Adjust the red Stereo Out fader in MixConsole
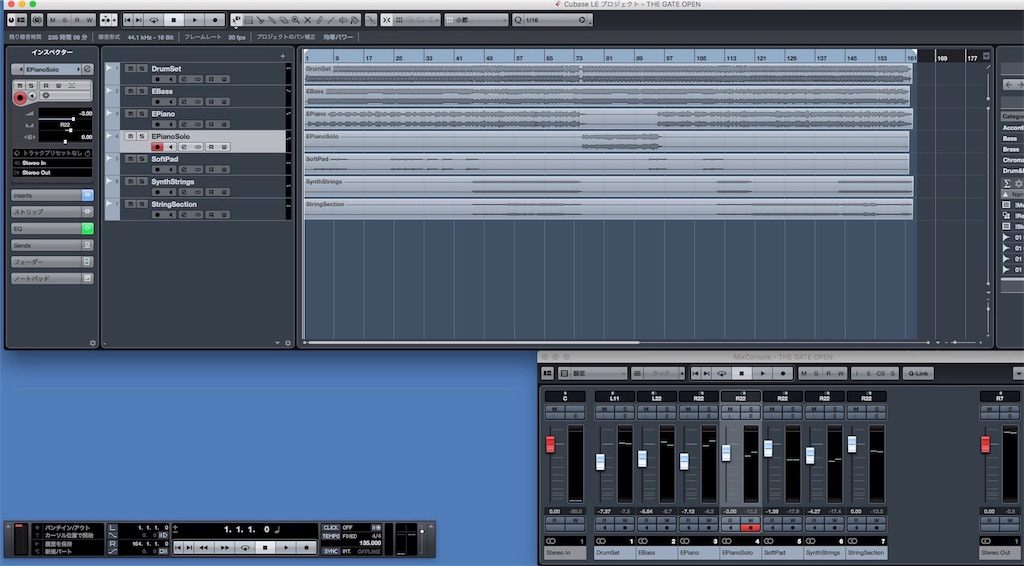 click(985, 445)
